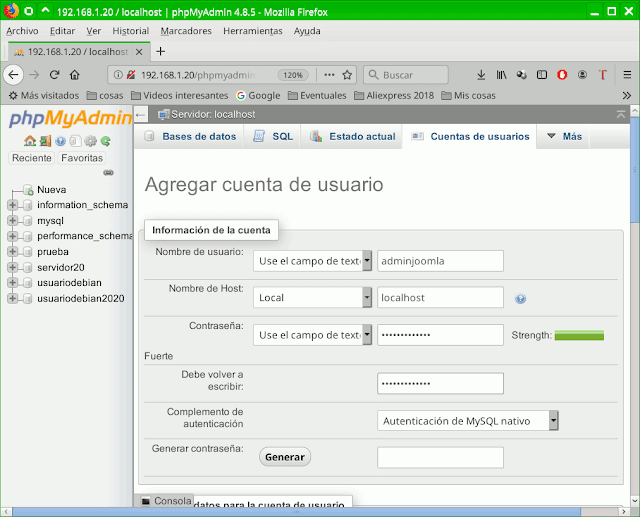The width and height of the screenshot is (640, 517).
Task: Click Nueva to create database
Action: 51,190
